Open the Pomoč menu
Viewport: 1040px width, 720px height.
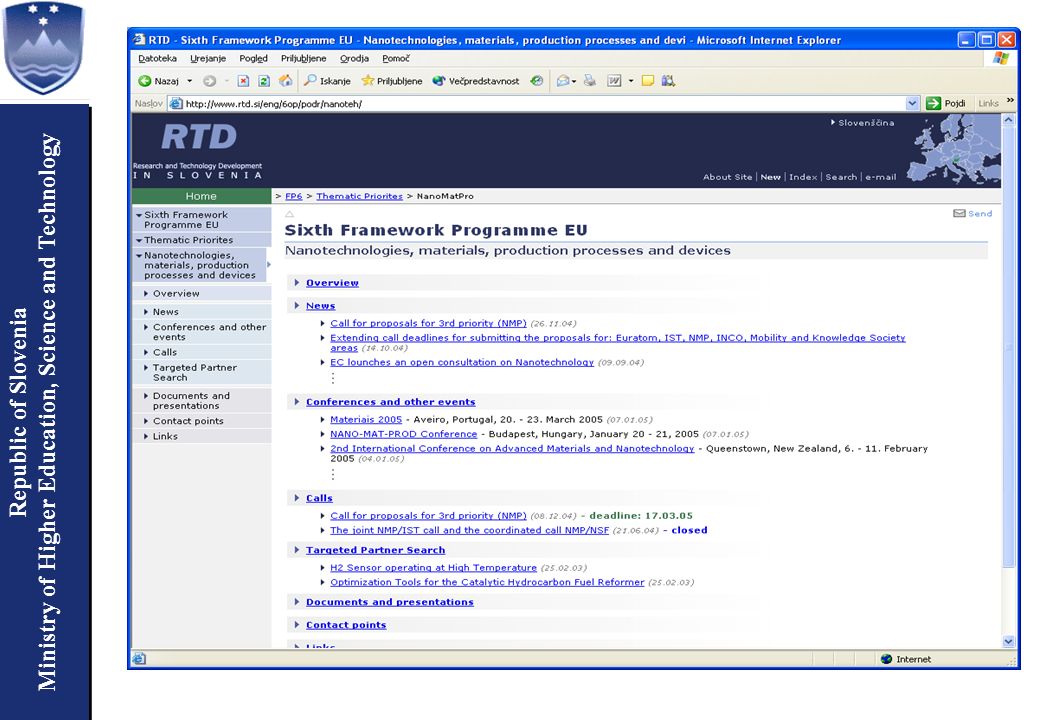pyautogui.click(x=395, y=58)
